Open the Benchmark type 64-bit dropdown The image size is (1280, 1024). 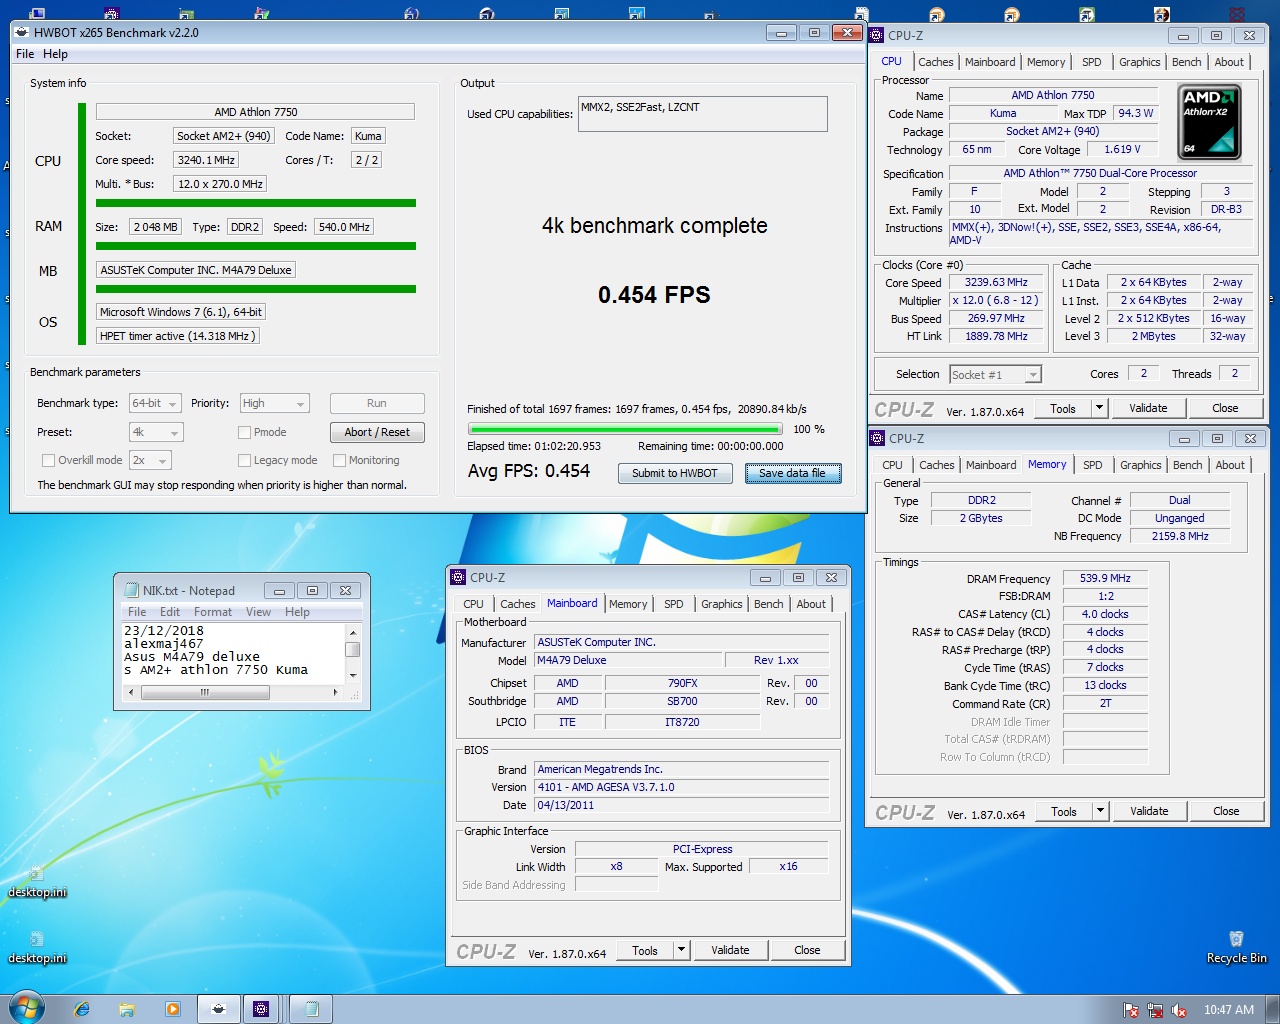pyautogui.click(x=155, y=403)
